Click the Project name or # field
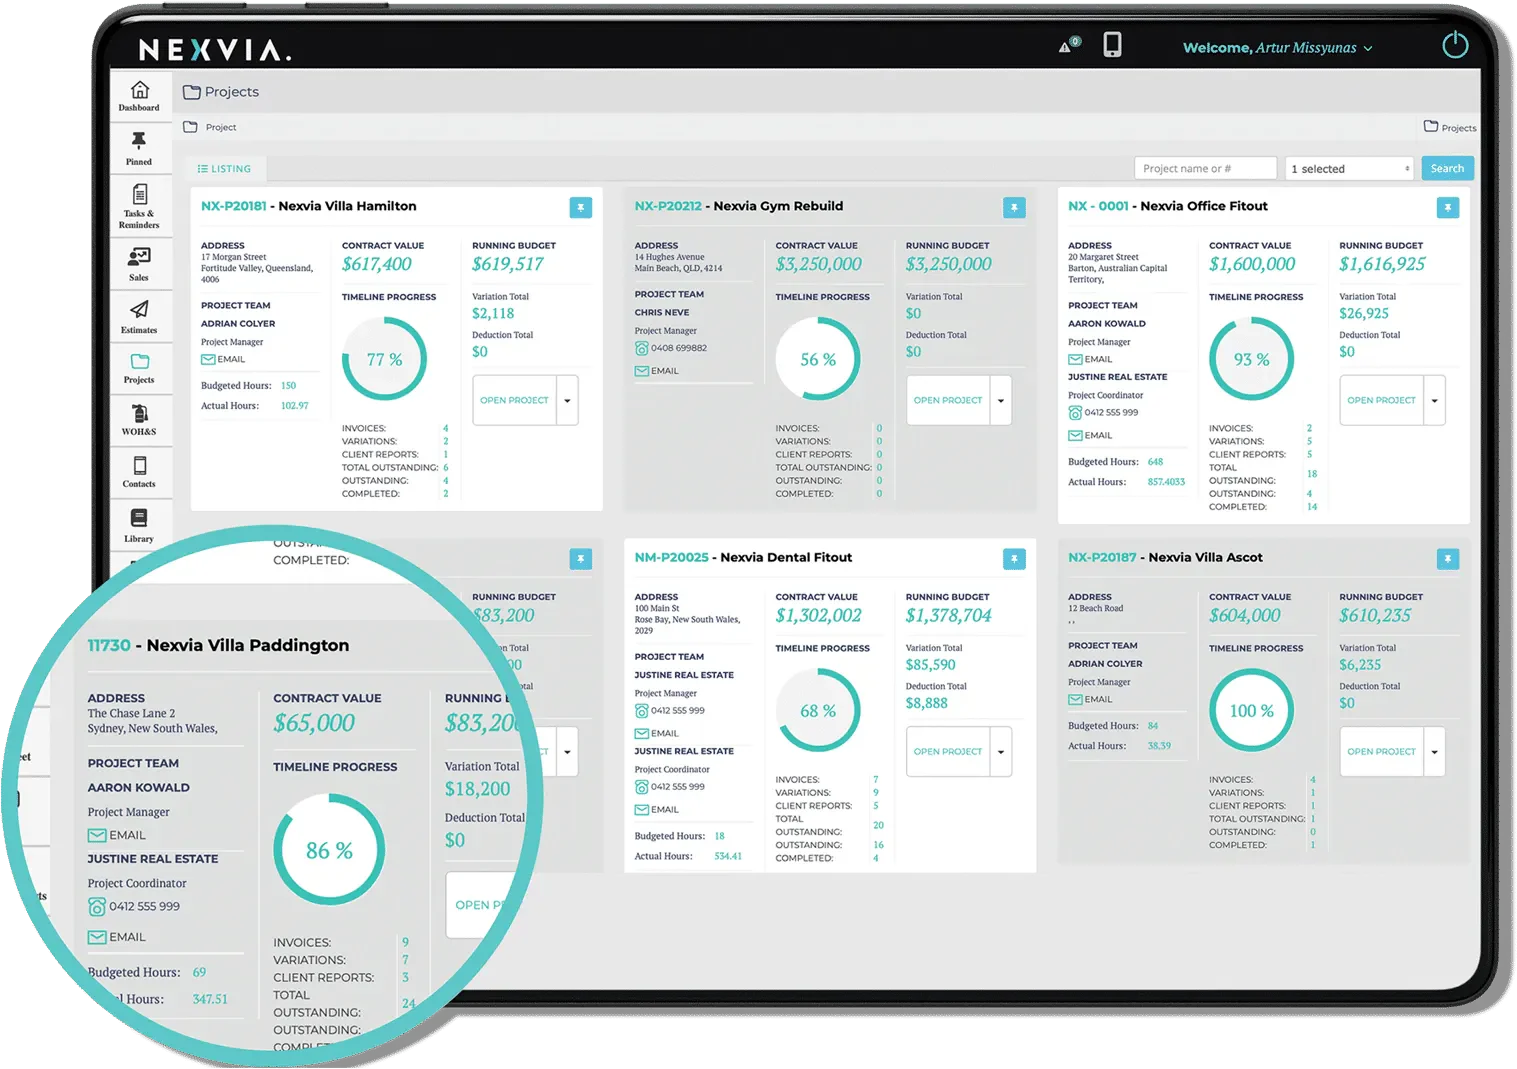The height and width of the screenshot is (1069, 1517). [1205, 168]
